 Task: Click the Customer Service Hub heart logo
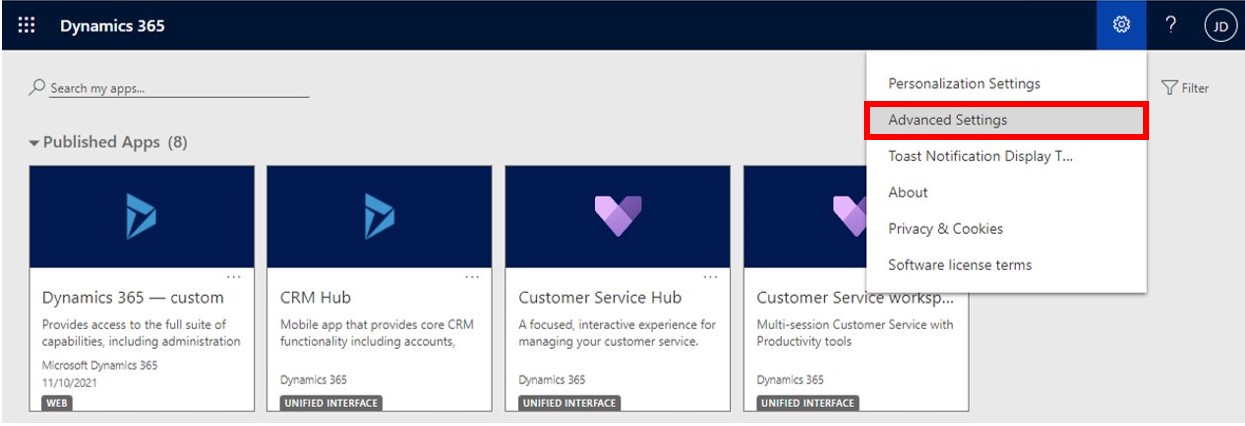617,216
